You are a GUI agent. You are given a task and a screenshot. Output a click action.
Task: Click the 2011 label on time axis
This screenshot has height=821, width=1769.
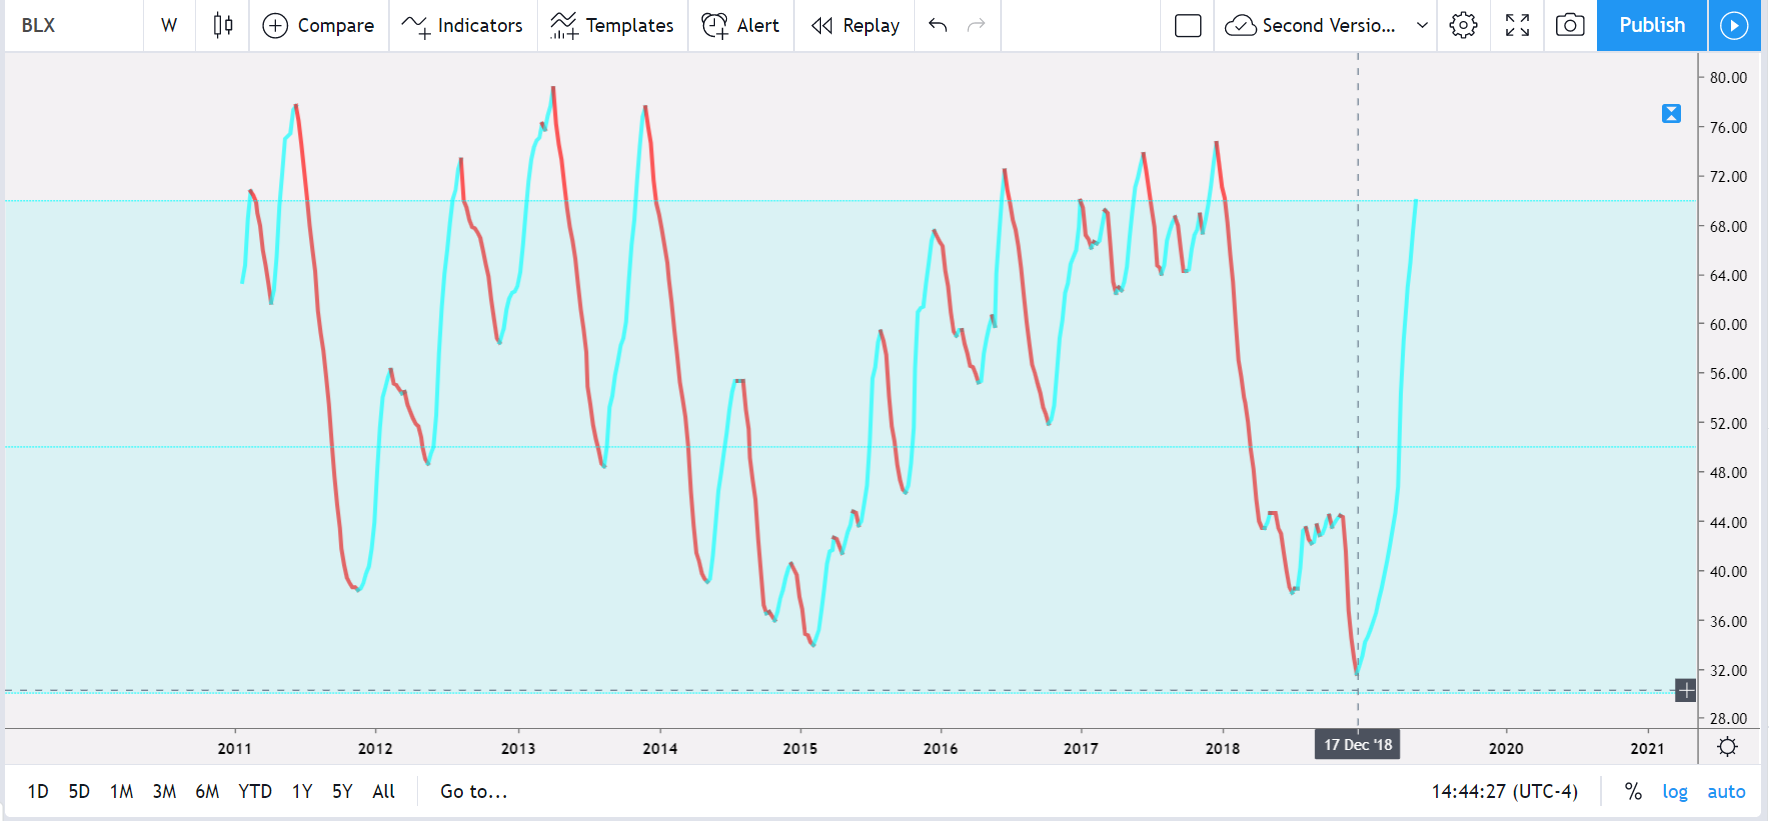click(235, 748)
